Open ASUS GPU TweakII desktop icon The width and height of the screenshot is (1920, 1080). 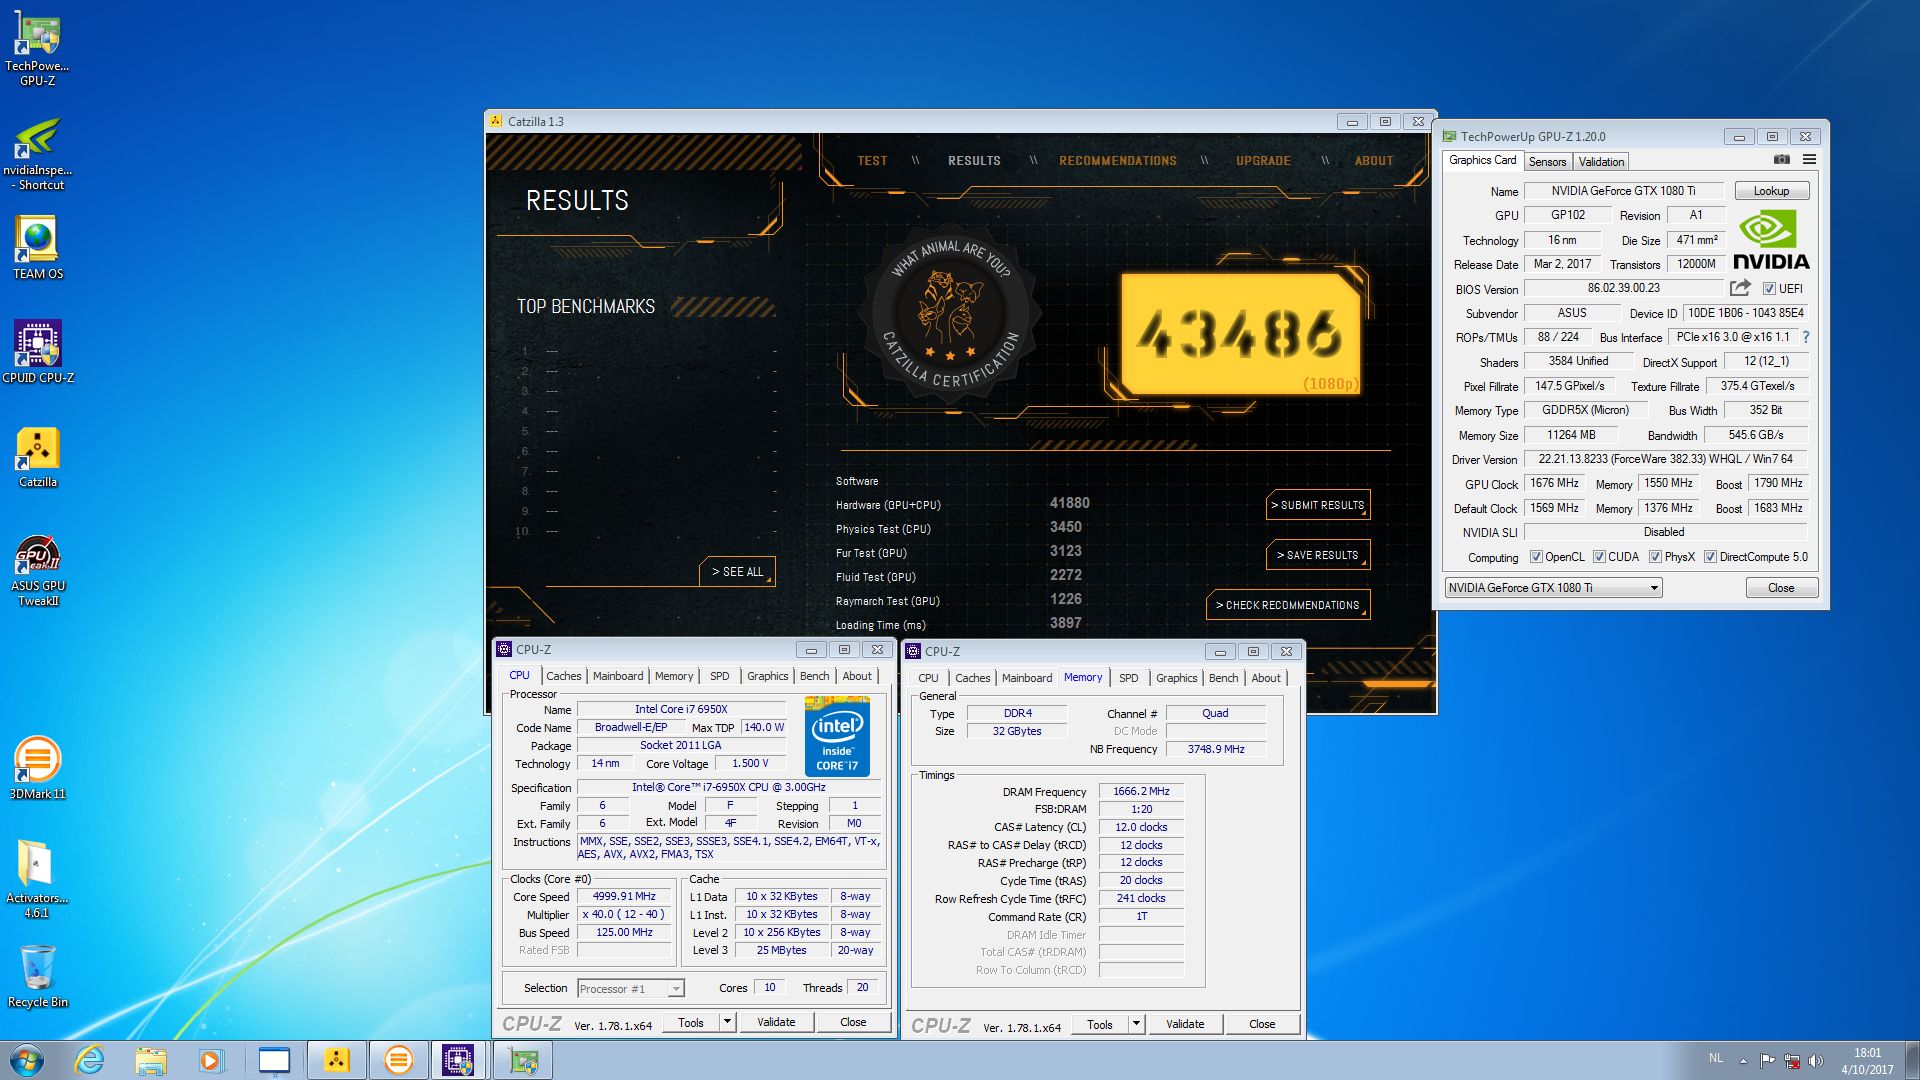pos(37,570)
